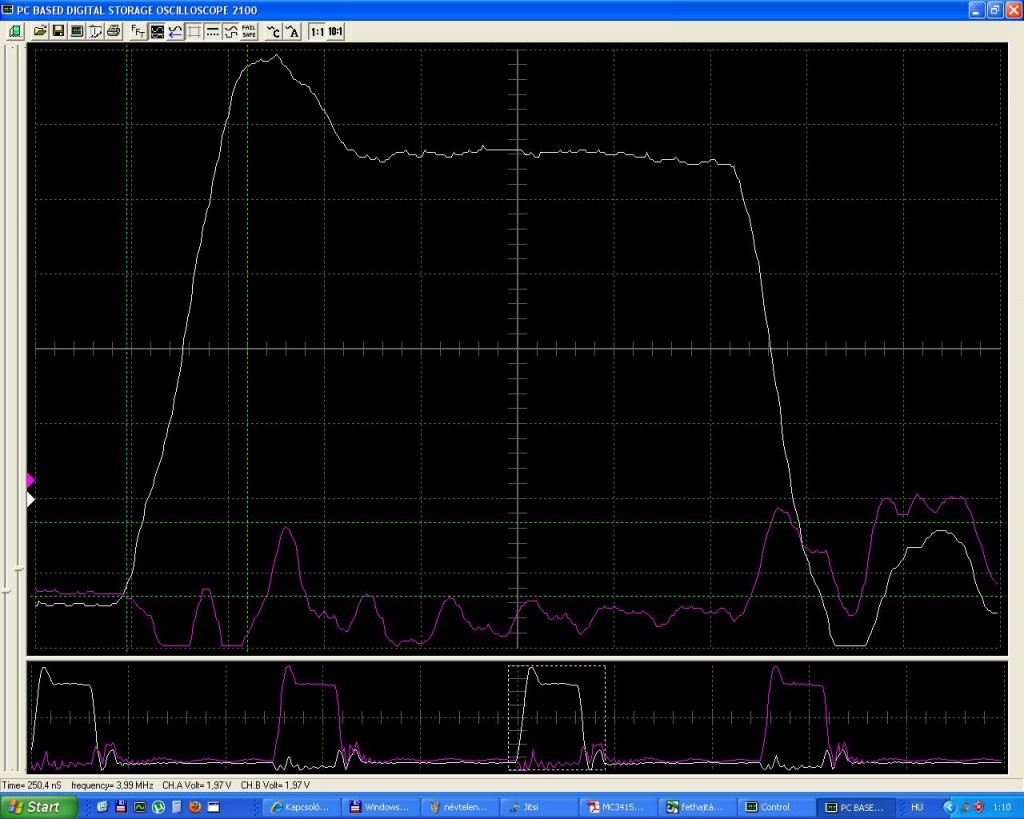Click the PC BASE... taskbar button

[856, 807]
